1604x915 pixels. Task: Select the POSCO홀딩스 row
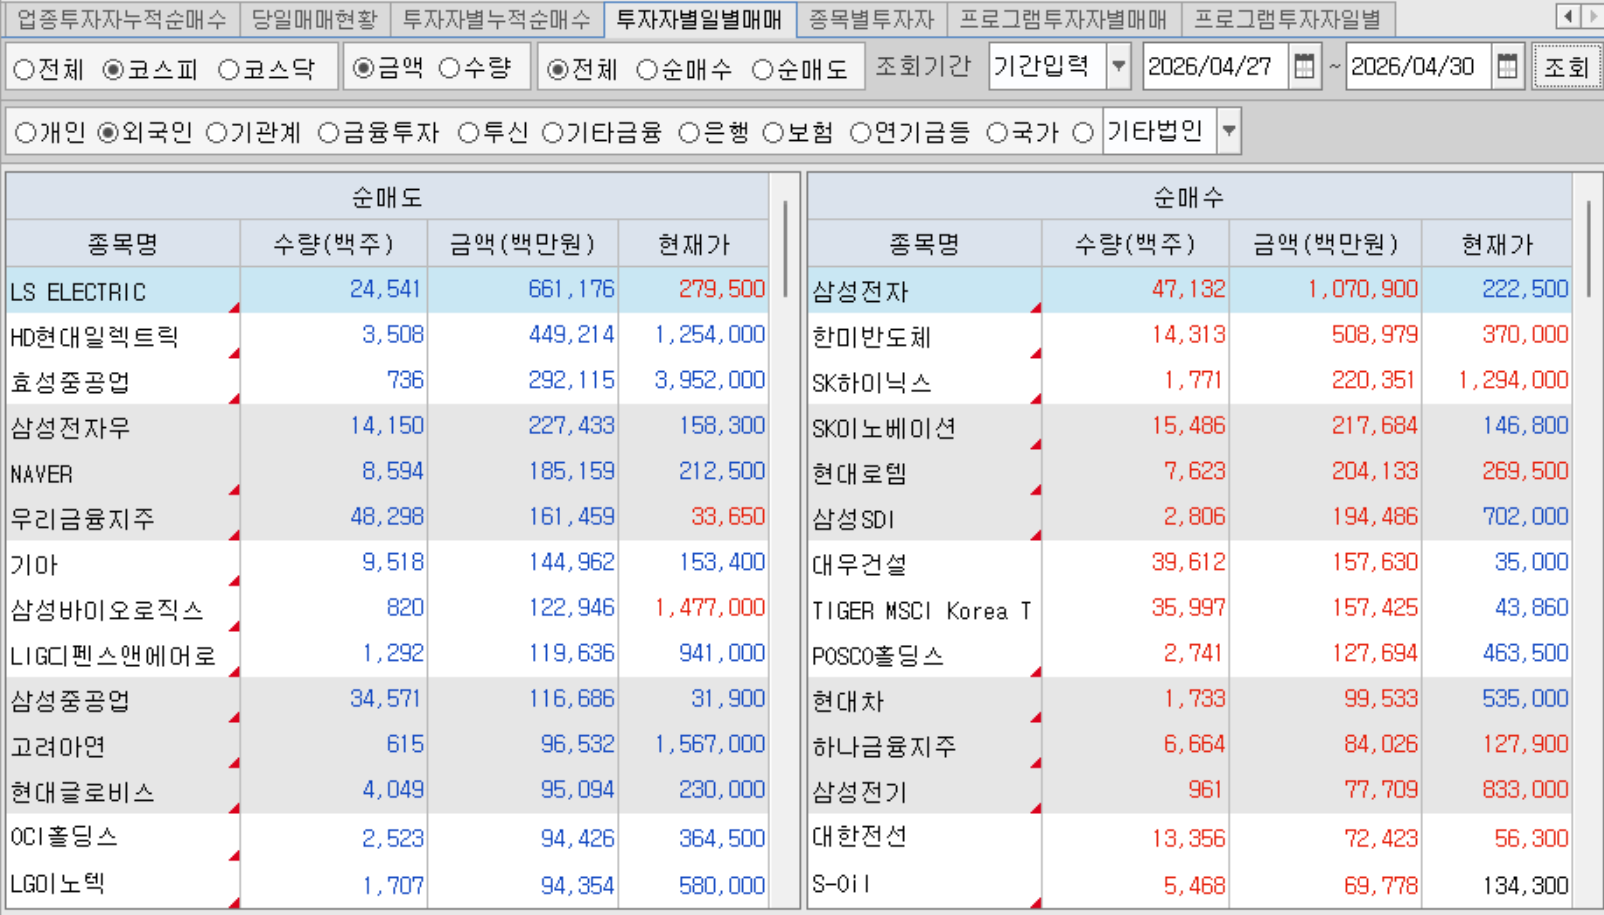point(1190,655)
